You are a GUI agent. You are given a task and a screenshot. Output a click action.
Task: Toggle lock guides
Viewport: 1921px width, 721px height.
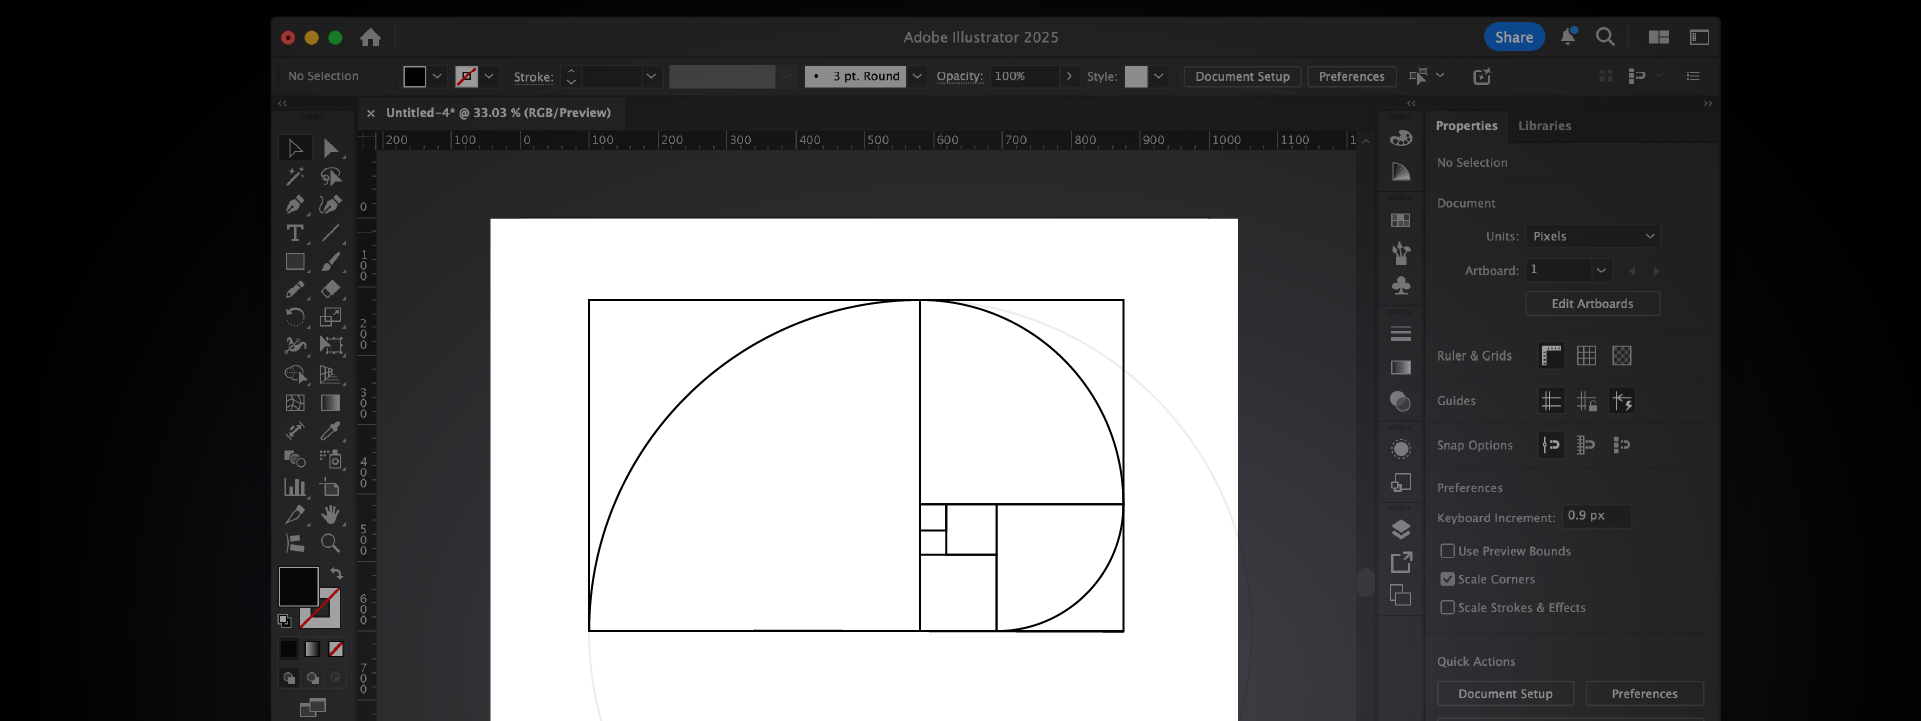tap(1587, 401)
